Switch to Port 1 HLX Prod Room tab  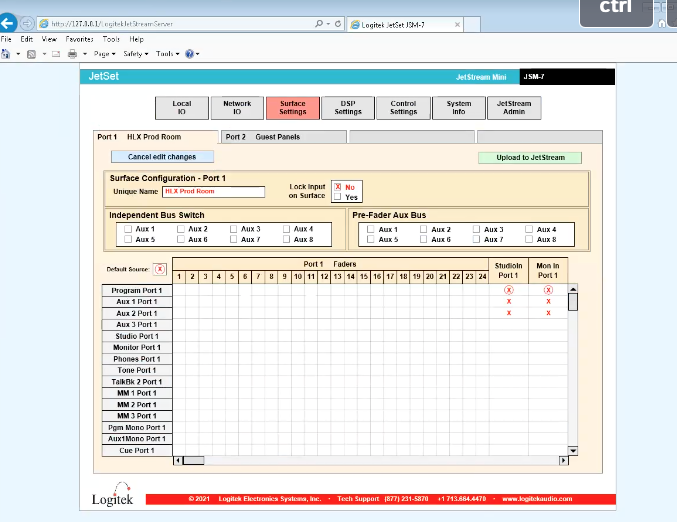[x=156, y=137]
